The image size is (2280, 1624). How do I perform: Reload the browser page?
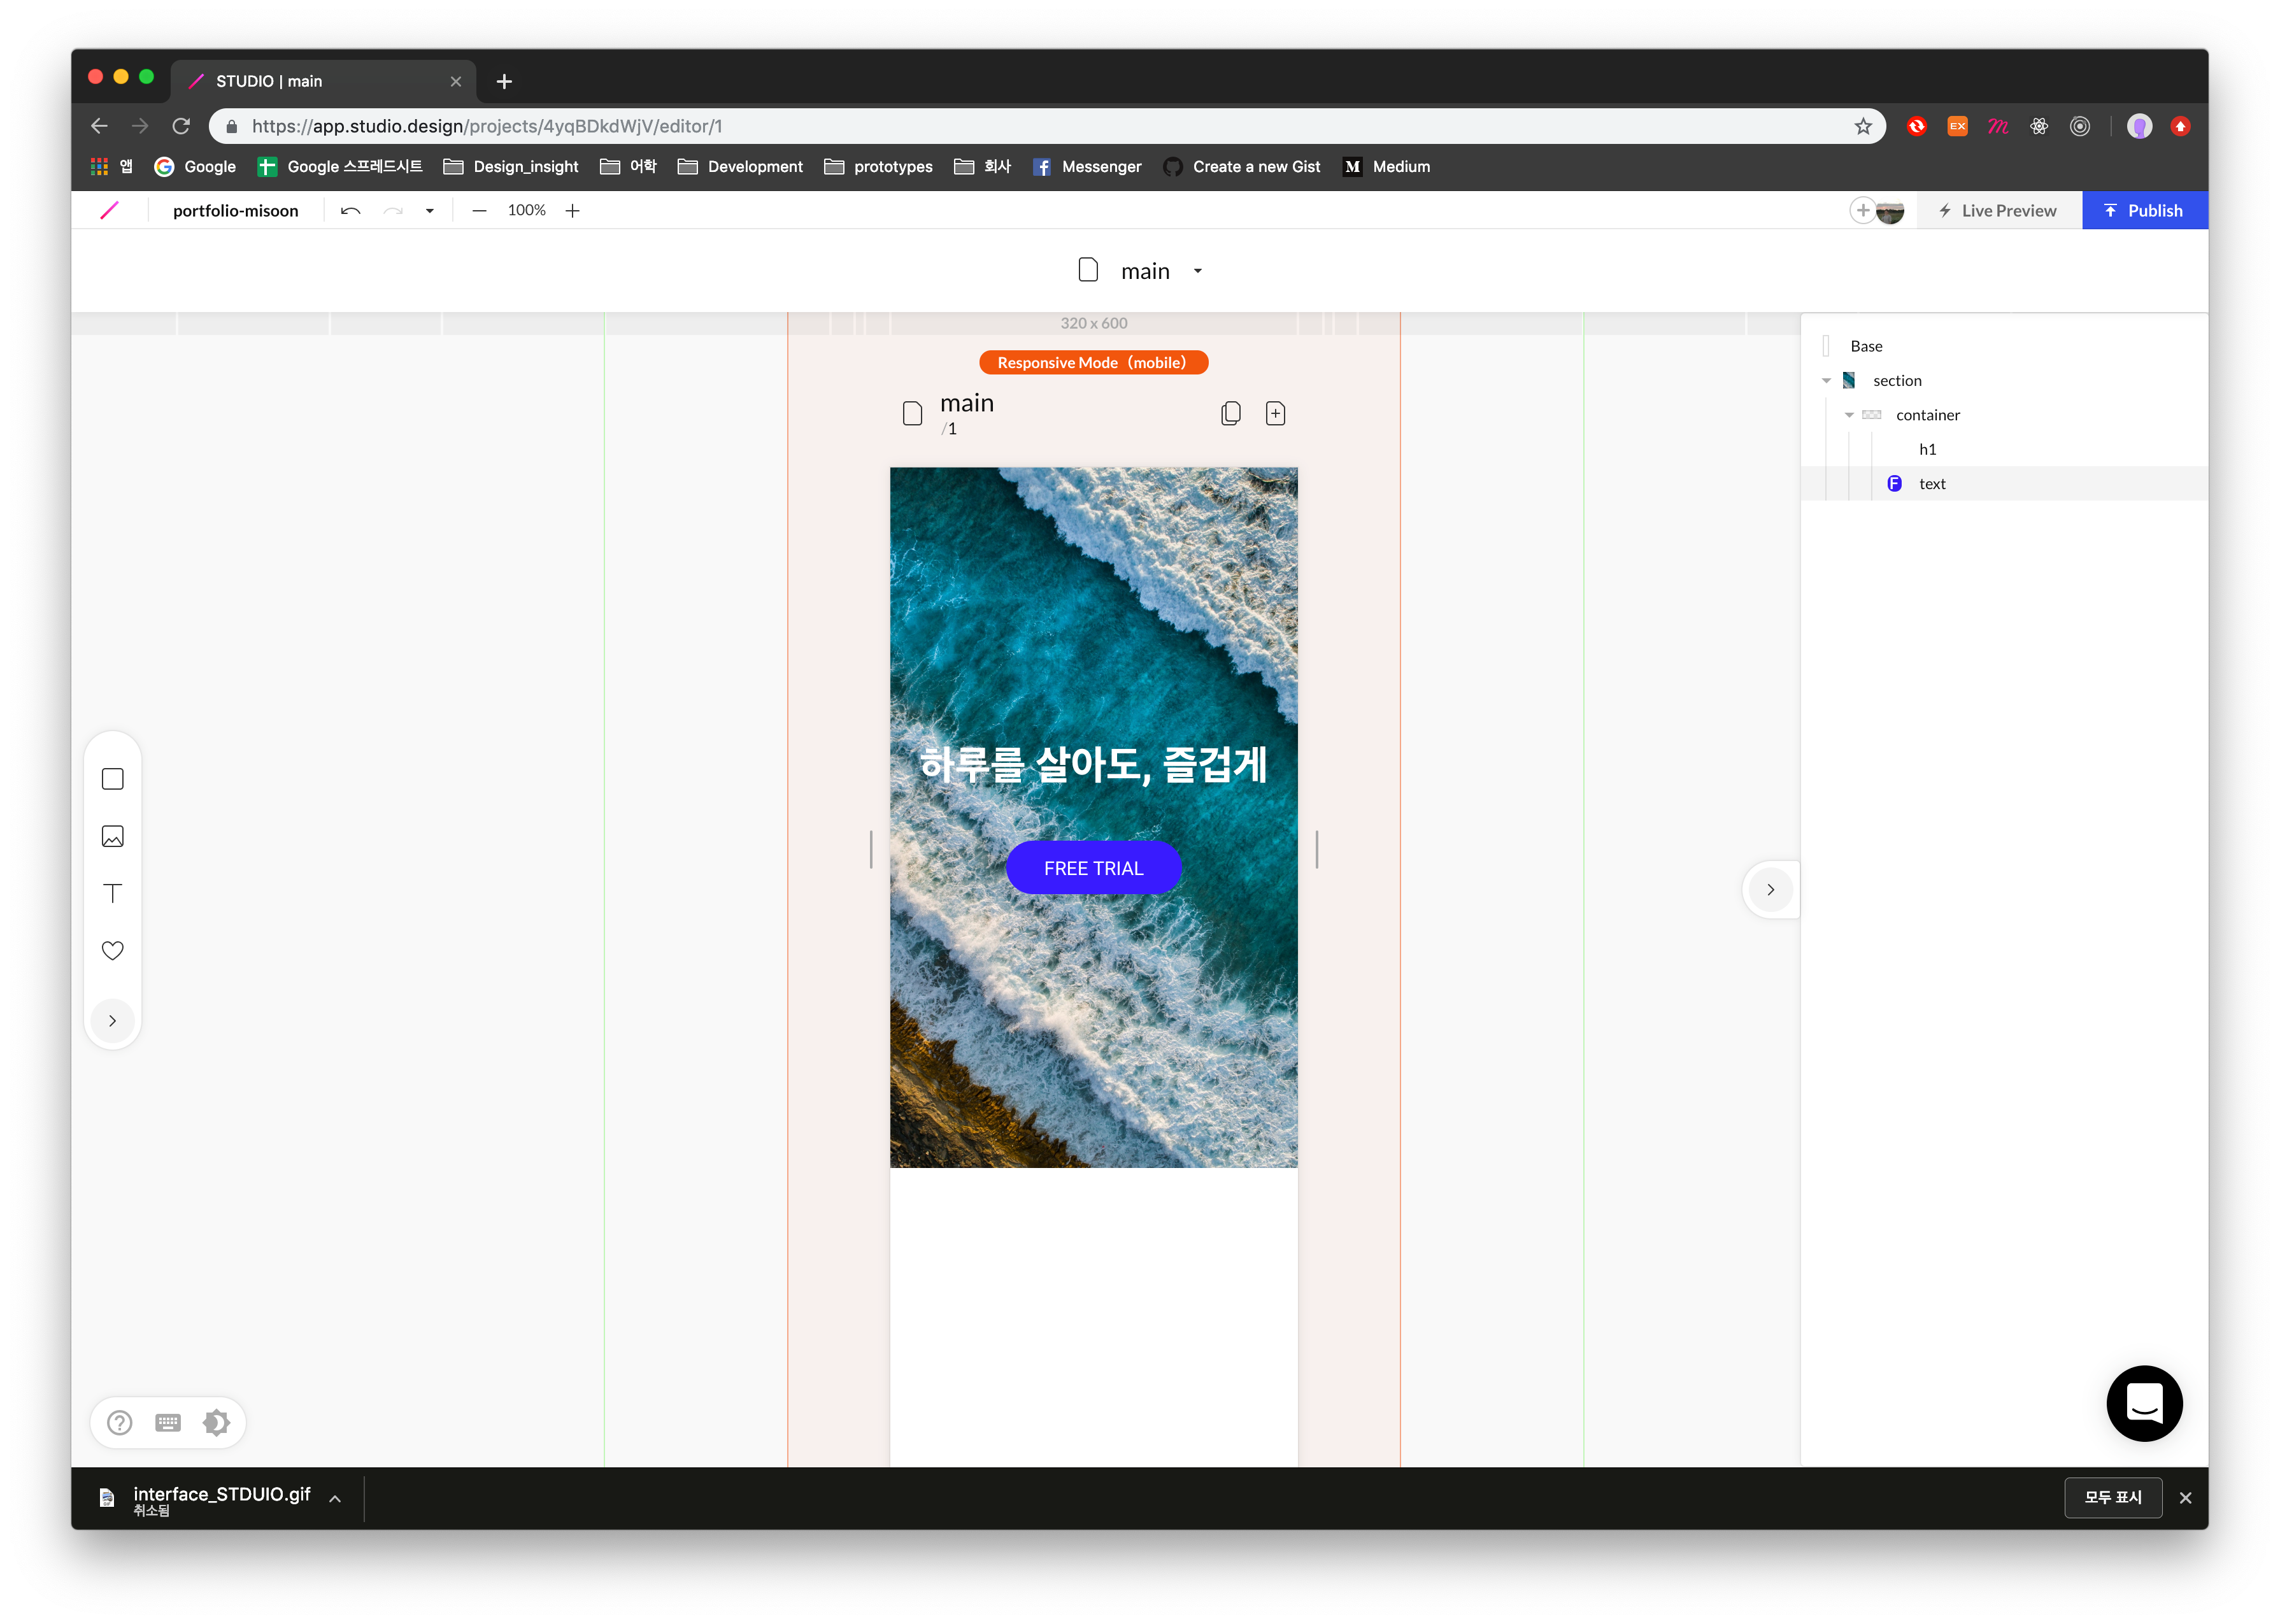point(181,126)
